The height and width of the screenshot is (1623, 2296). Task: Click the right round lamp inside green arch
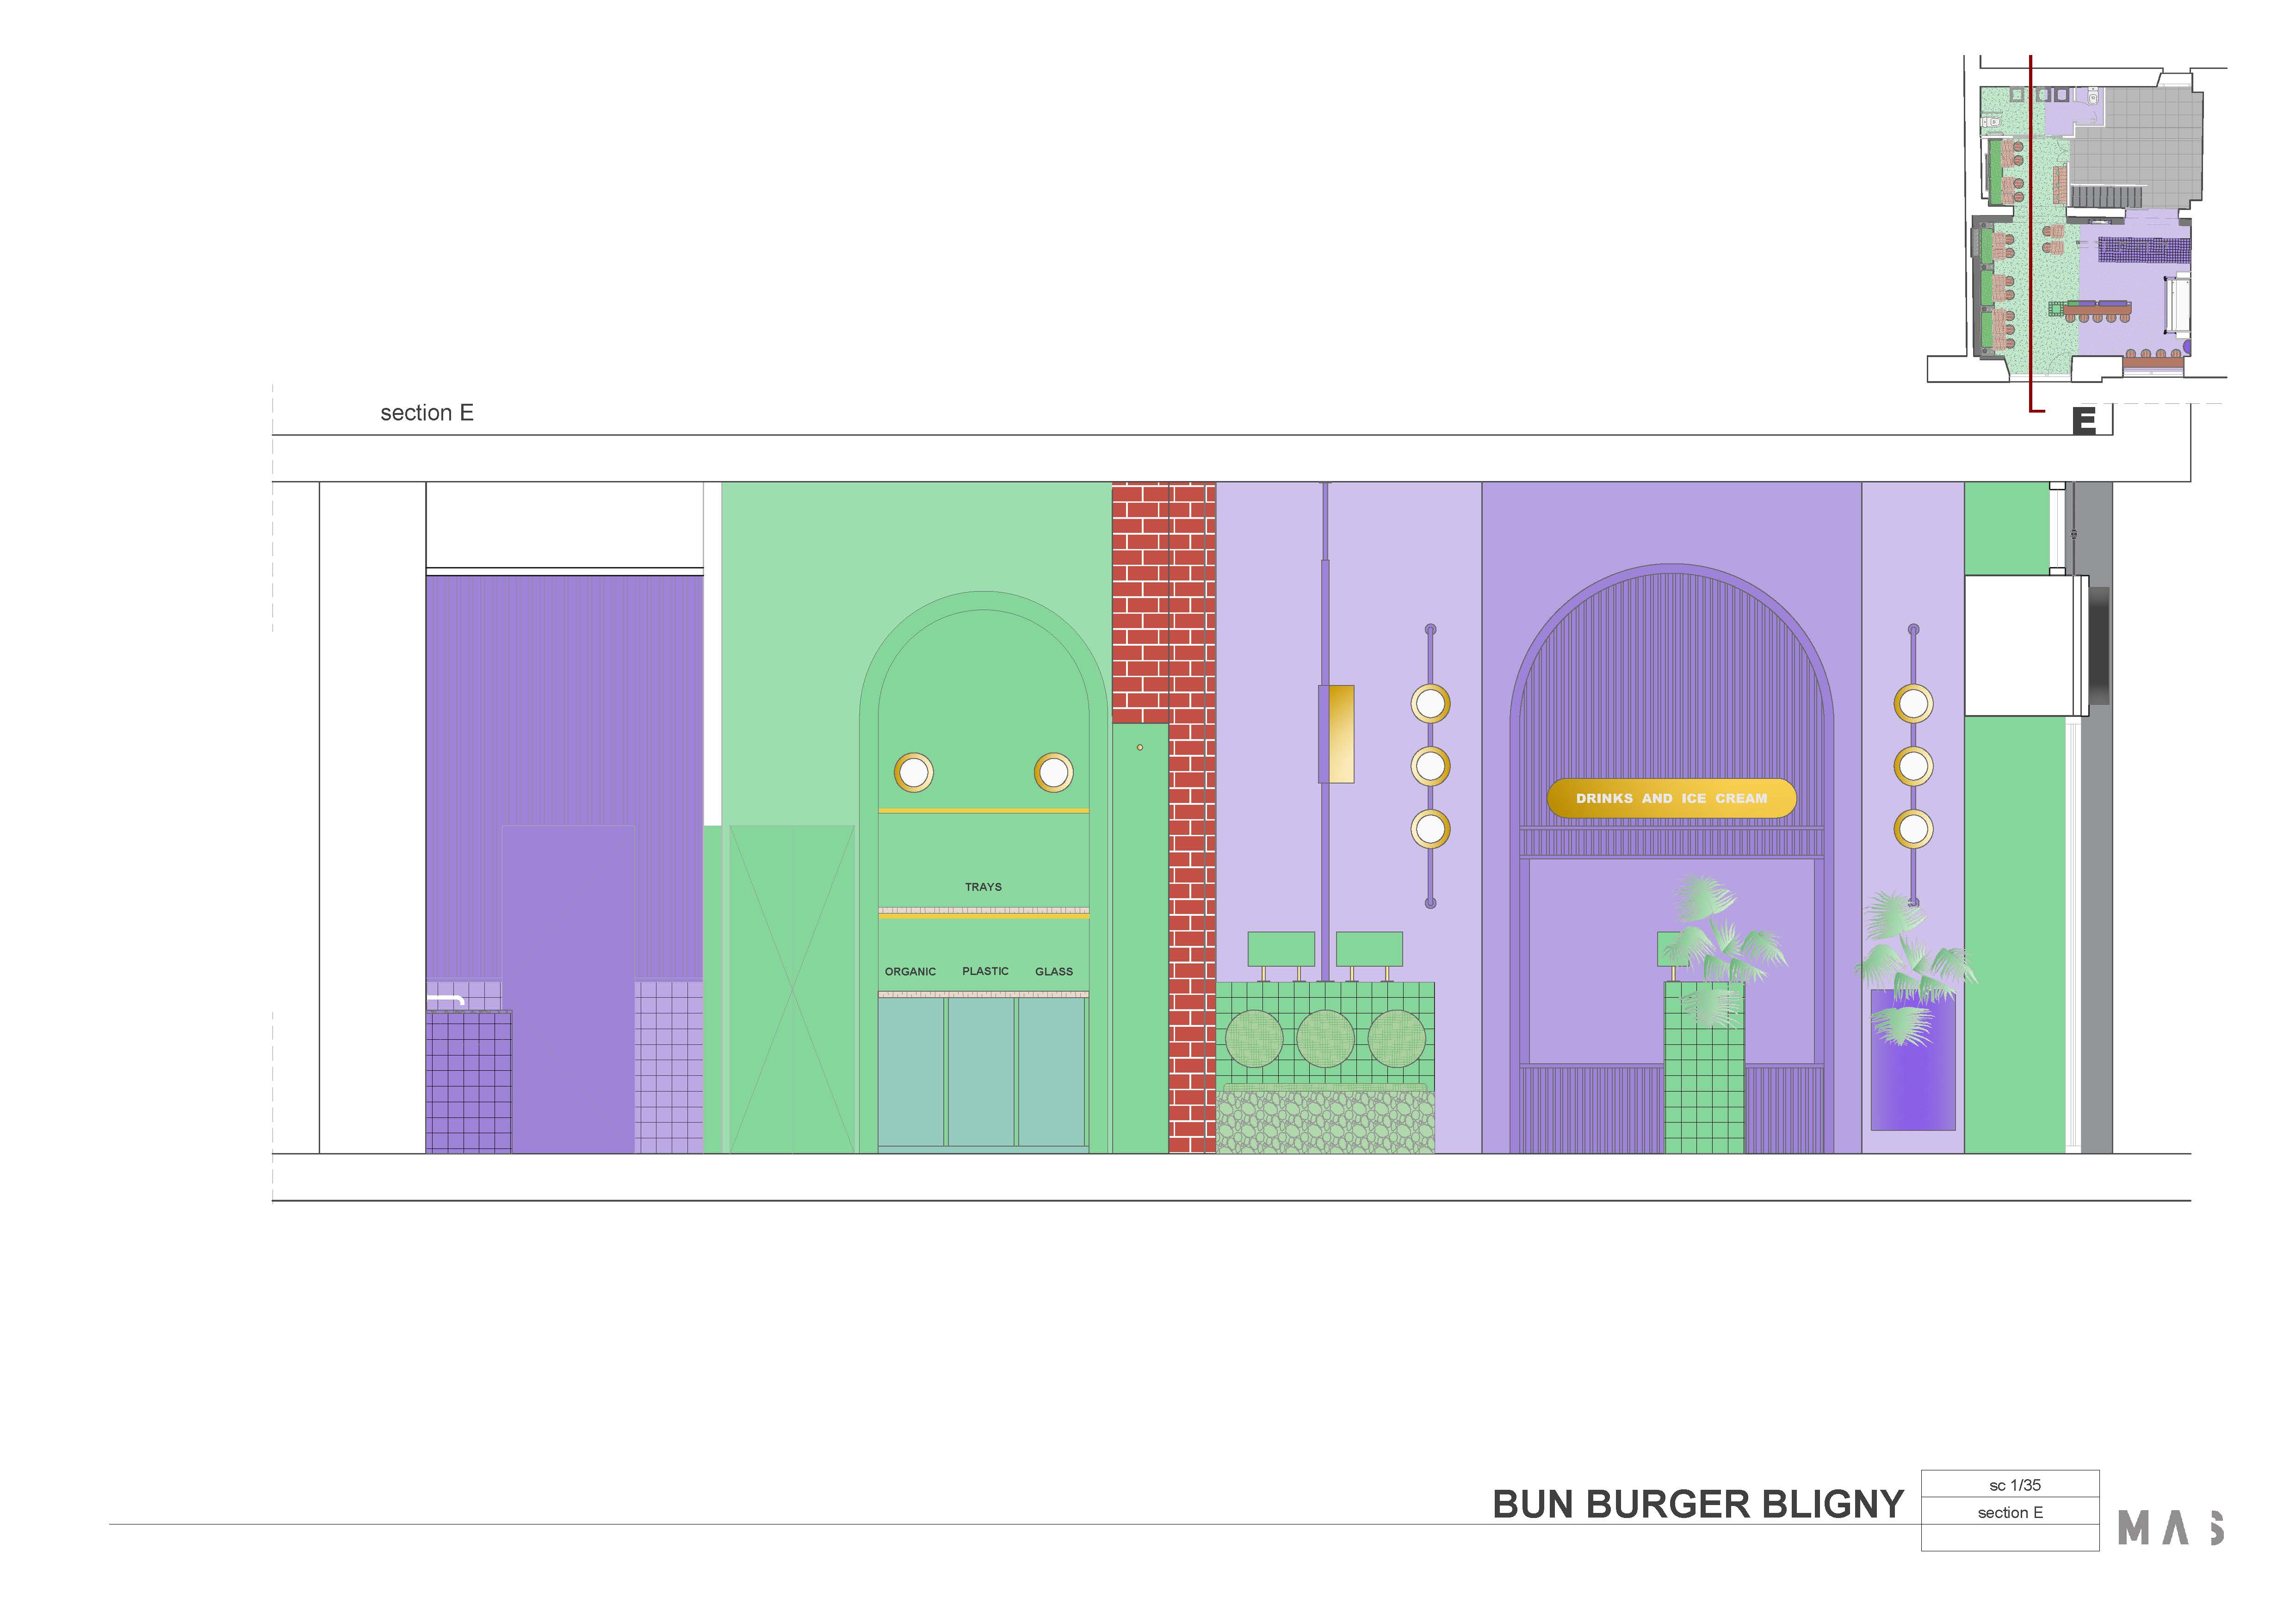pos(1053,772)
